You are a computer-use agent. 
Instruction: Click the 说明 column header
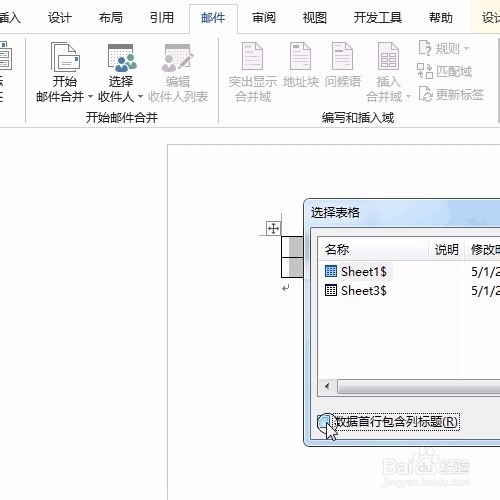point(446,249)
